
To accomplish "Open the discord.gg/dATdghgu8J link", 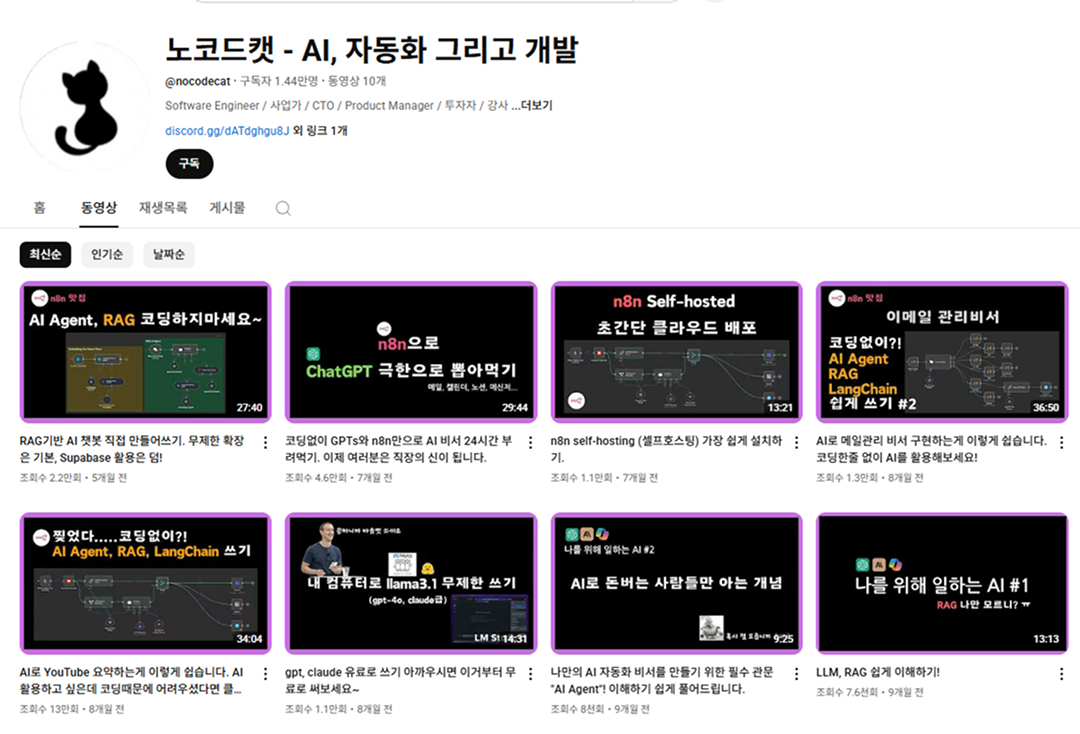I will coord(227,131).
